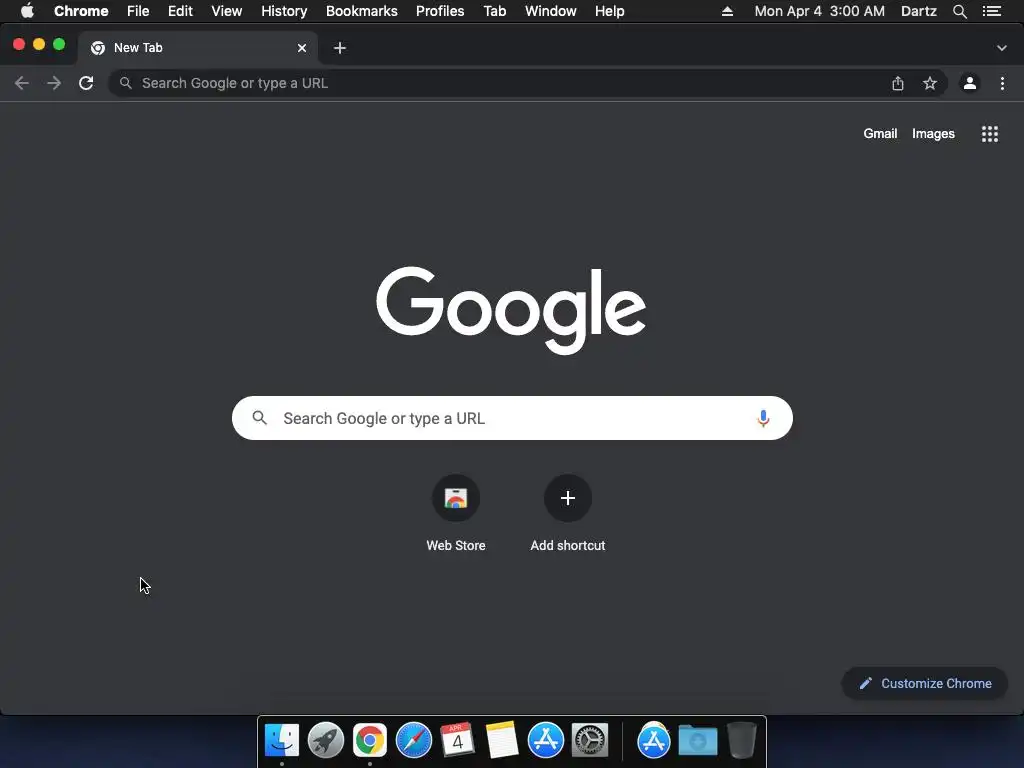The height and width of the screenshot is (768, 1024).
Task: Select the New Tab tab
Action: [x=197, y=48]
